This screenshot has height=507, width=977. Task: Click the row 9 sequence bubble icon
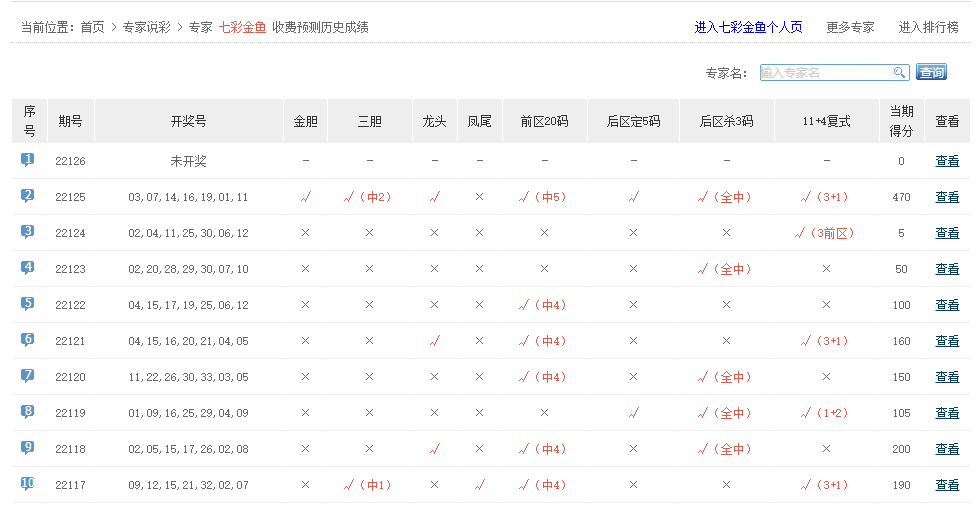pos(28,448)
